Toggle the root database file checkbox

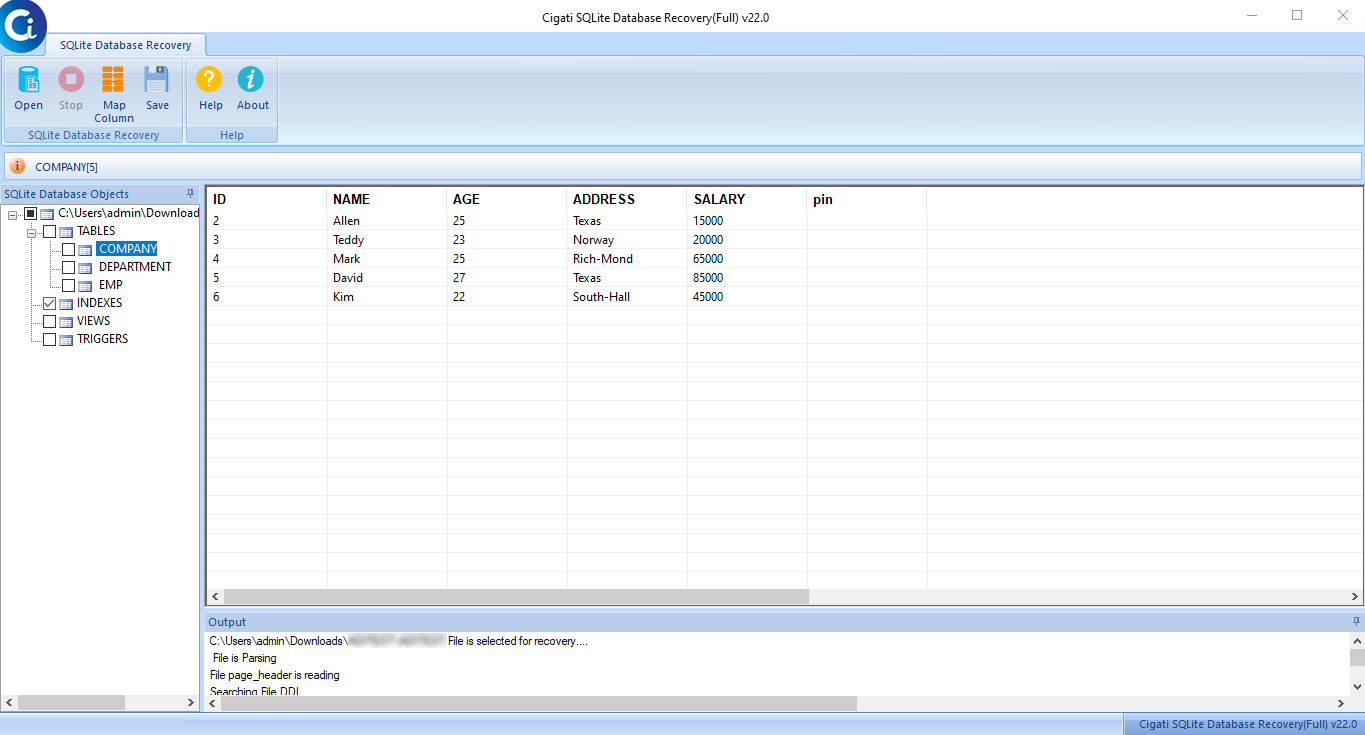pyautogui.click(x=30, y=213)
